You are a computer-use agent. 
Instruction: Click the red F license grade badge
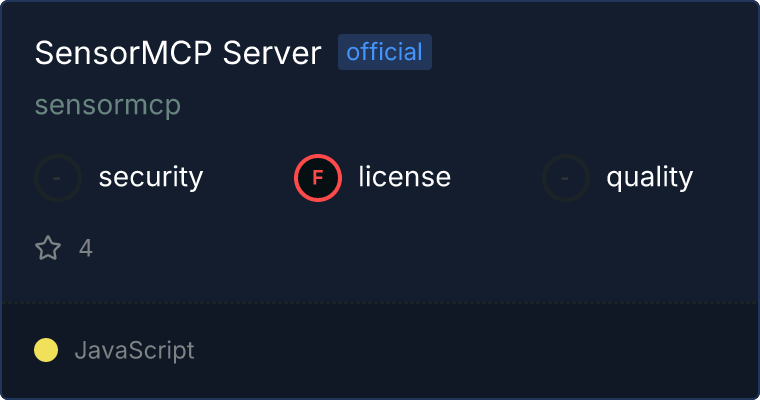point(318,178)
